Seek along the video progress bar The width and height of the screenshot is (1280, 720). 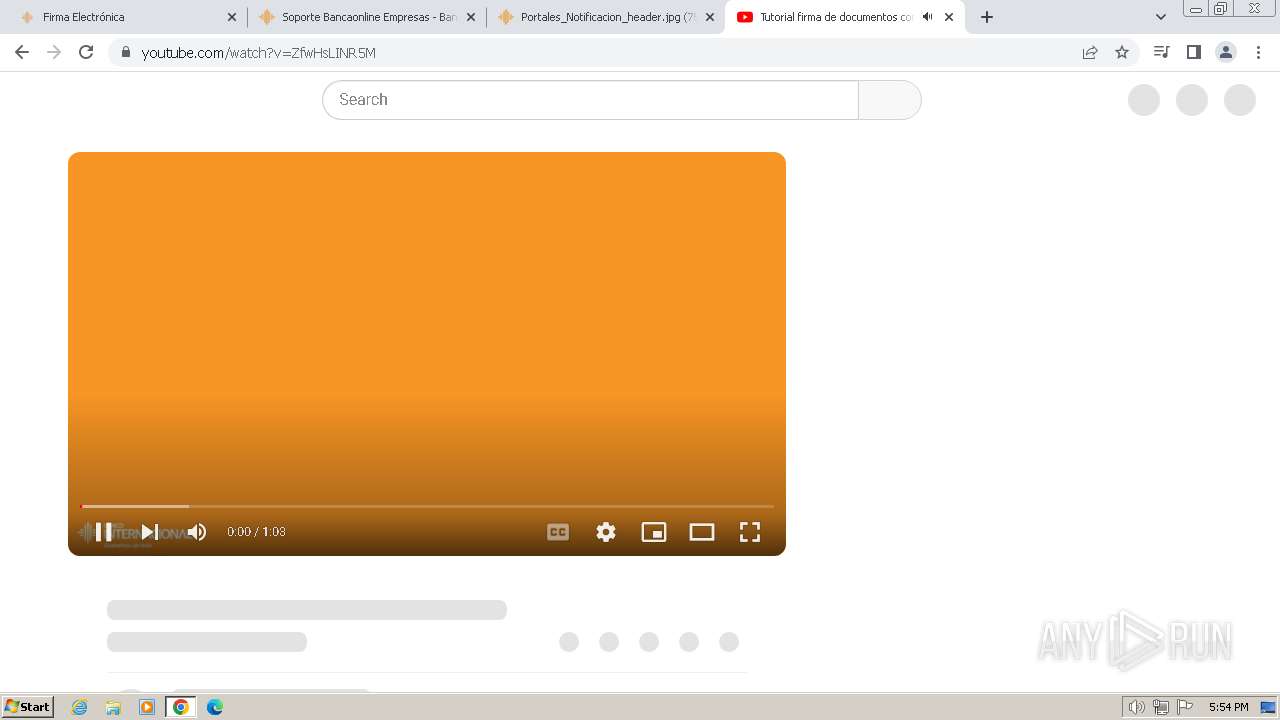point(427,506)
